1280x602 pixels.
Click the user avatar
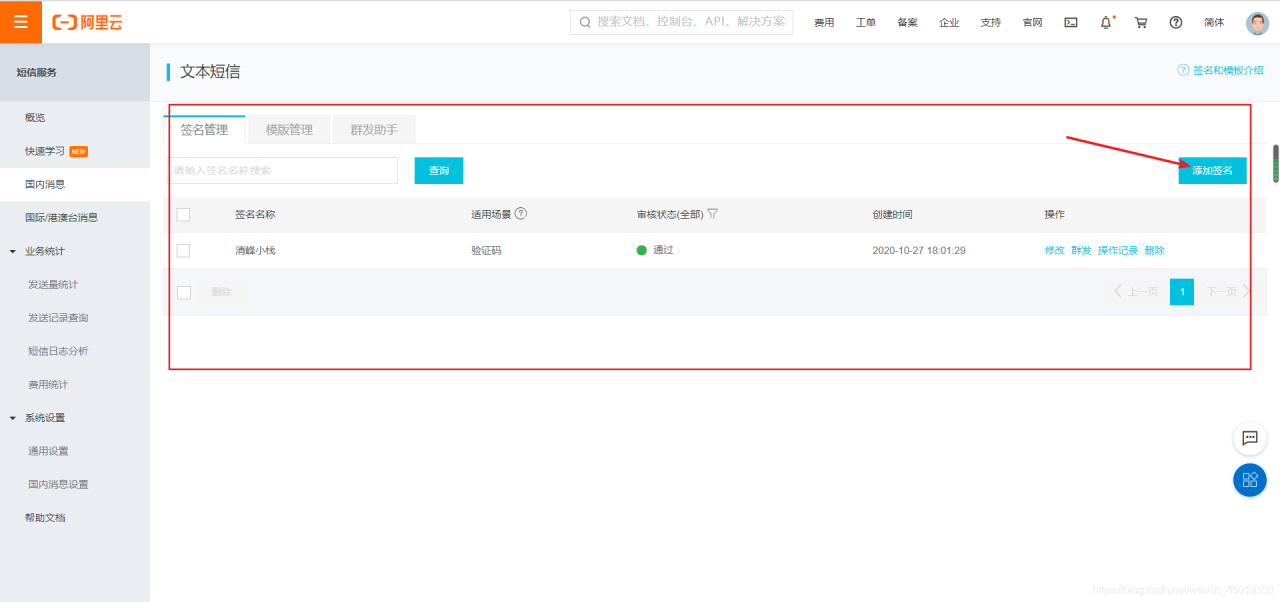point(1257,23)
